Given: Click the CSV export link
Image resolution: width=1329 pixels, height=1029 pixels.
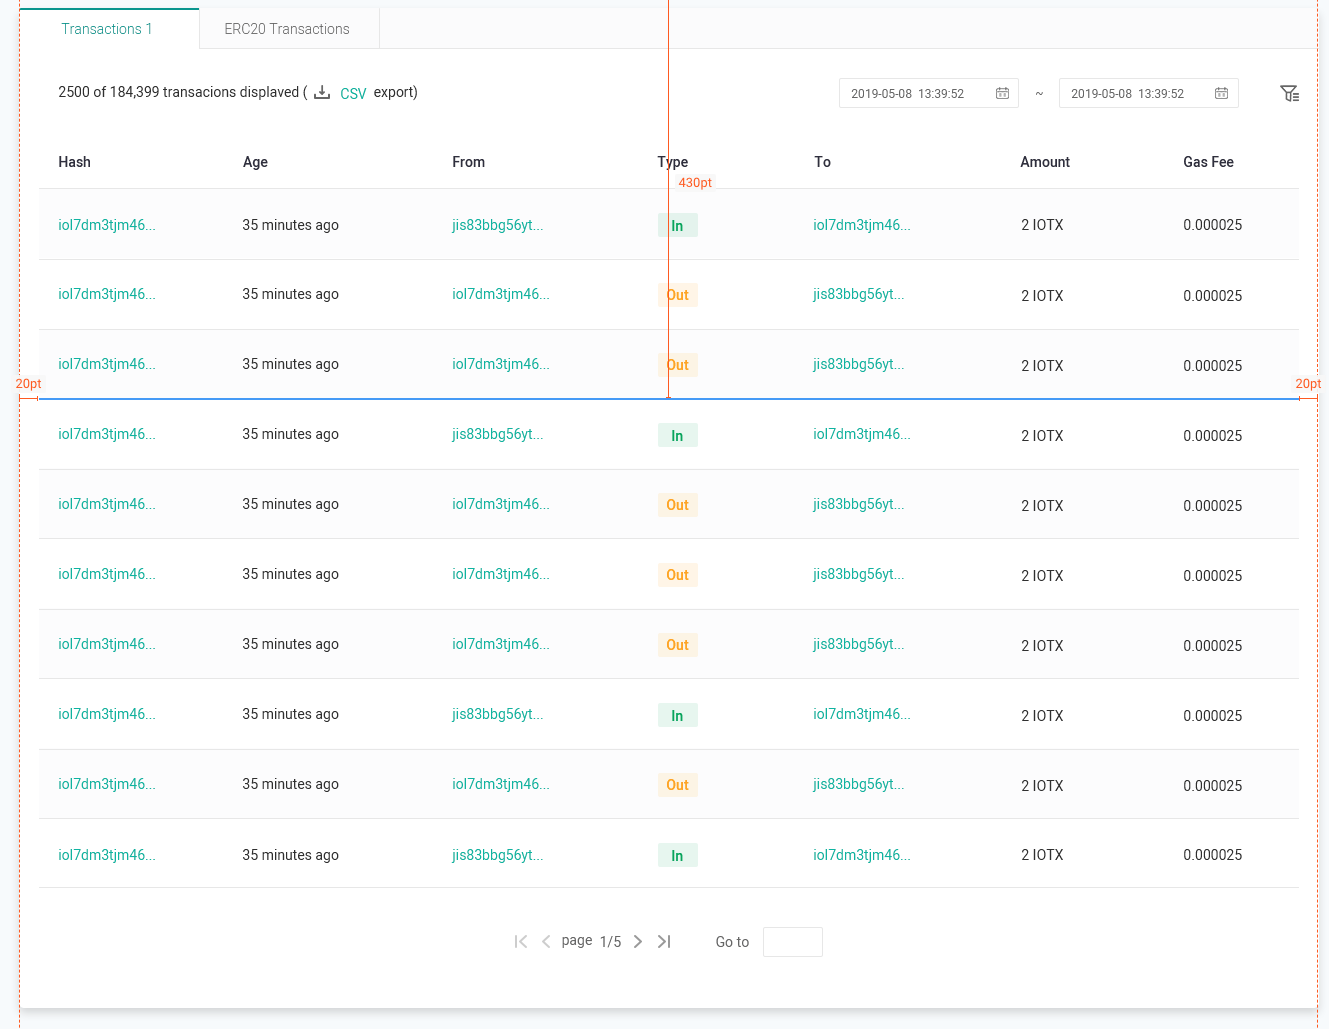Looking at the screenshot, I should pyautogui.click(x=353, y=92).
